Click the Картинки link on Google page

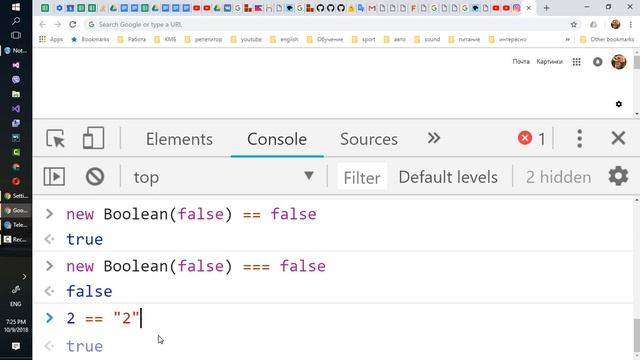tap(549, 62)
